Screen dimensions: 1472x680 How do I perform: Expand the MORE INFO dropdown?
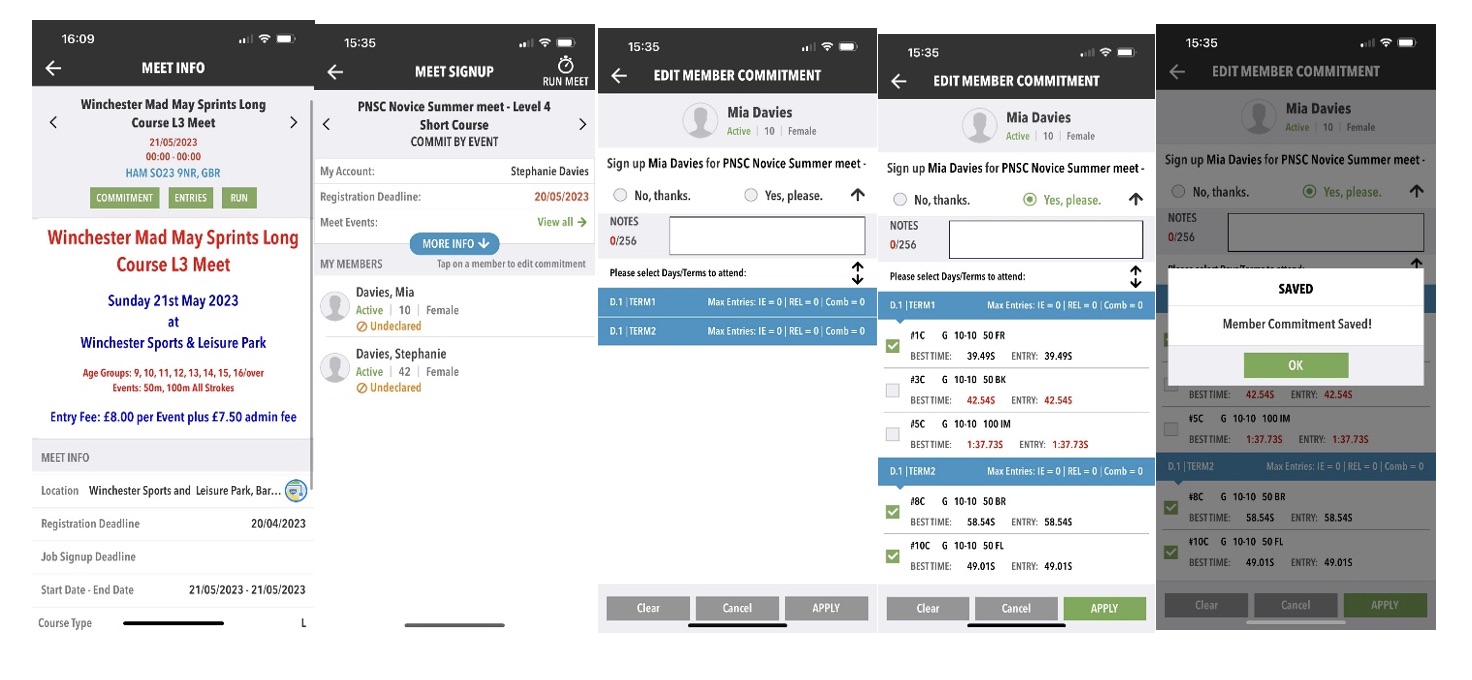pos(454,244)
